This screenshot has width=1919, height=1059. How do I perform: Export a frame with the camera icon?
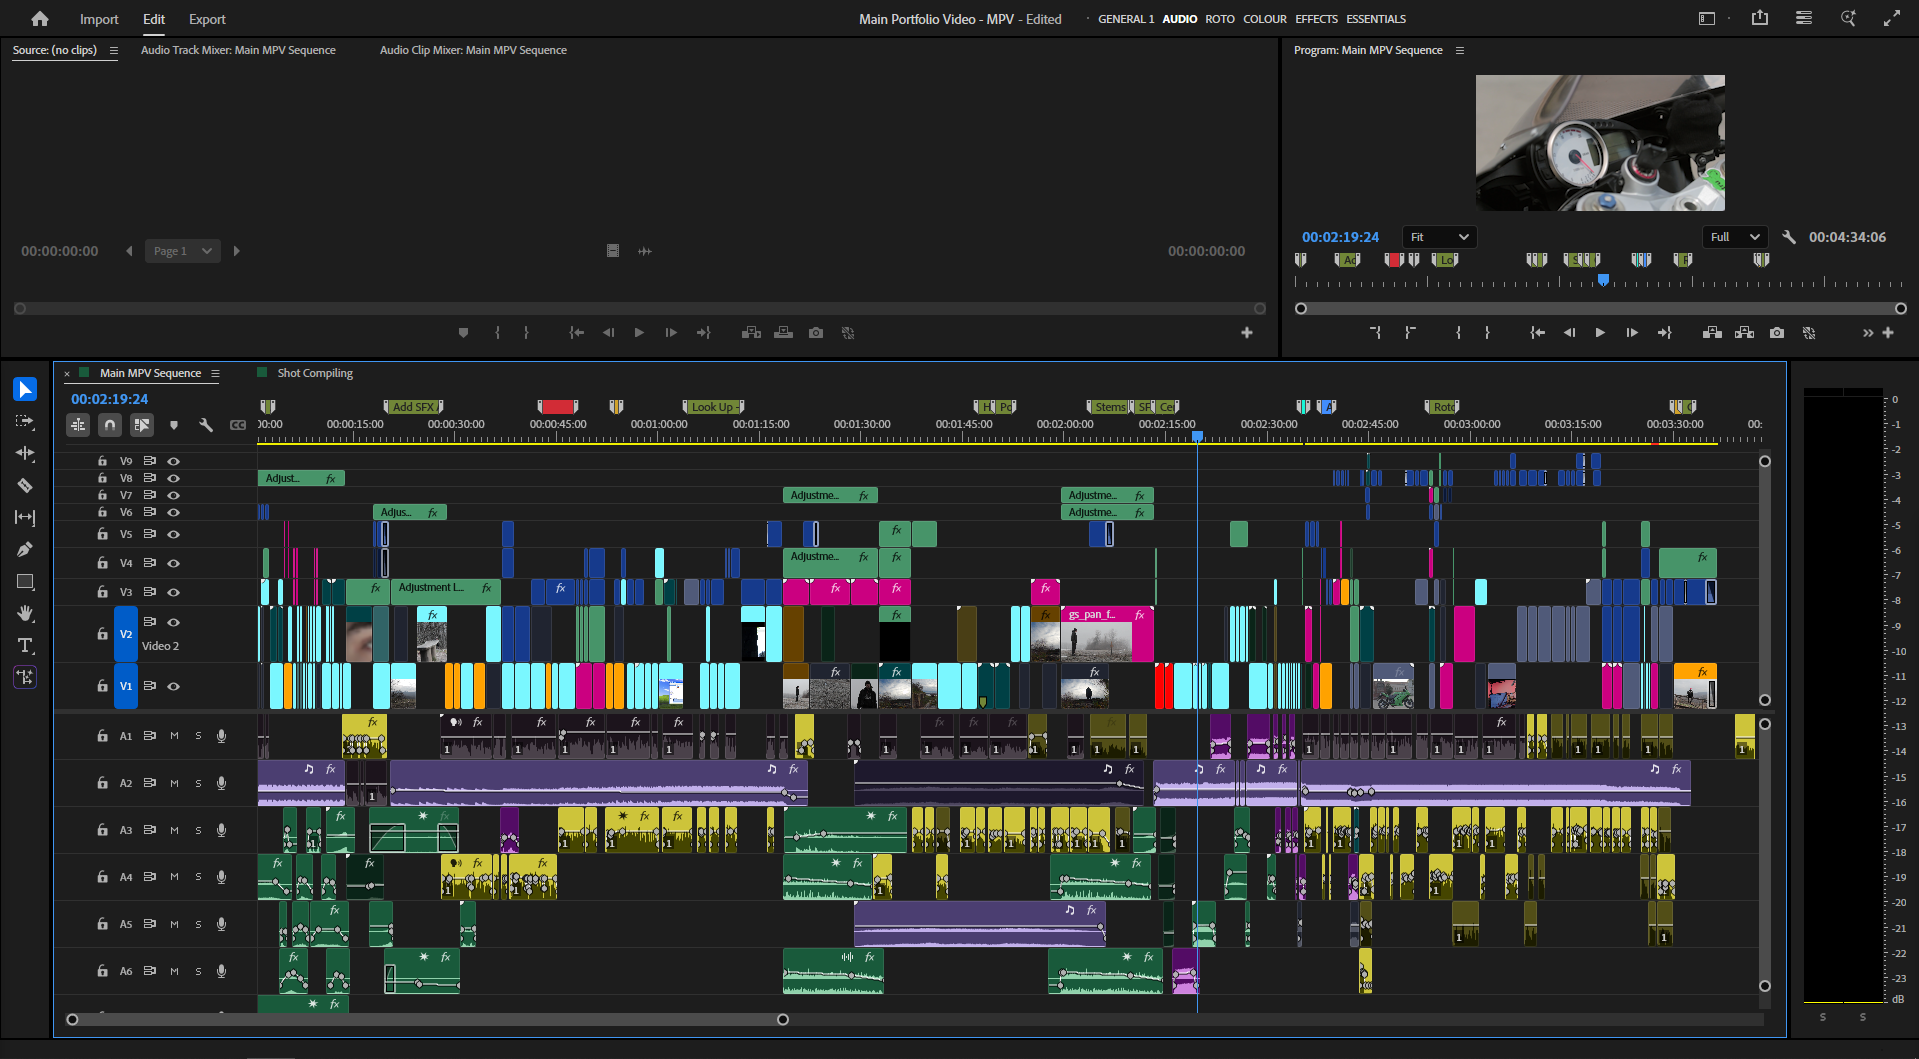pos(1777,332)
